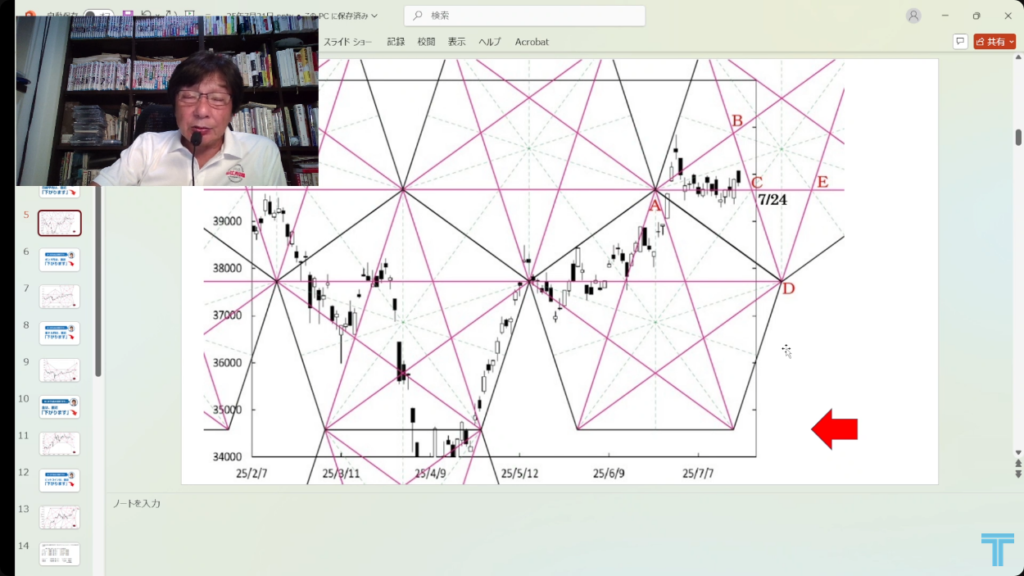Expand the saved-to-this-PC file location dropdown

tap(374, 16)
